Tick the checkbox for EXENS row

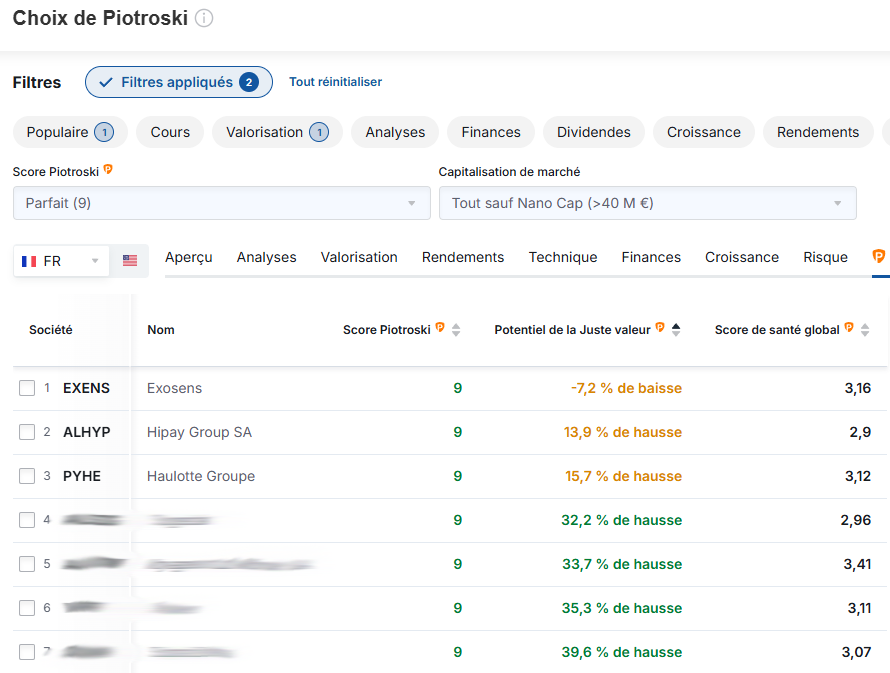[27, 388]
